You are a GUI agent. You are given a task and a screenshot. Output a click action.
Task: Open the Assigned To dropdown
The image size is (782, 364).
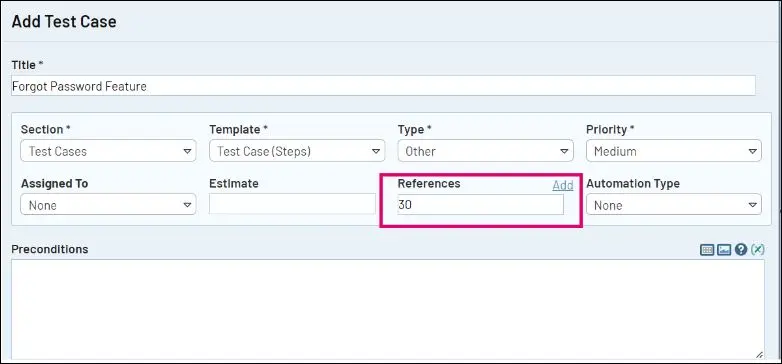(108, 205)
